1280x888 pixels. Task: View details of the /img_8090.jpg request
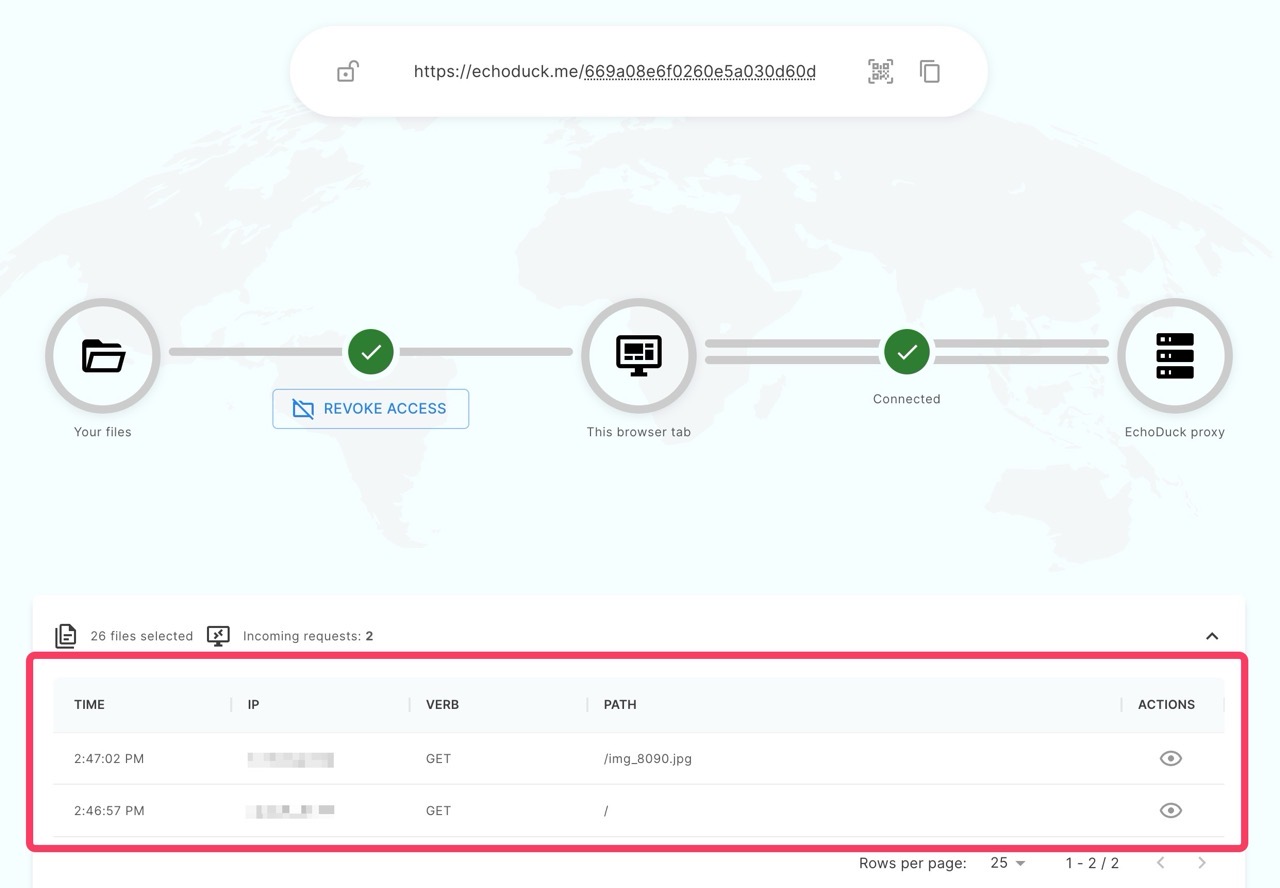tap(1171, 759)
